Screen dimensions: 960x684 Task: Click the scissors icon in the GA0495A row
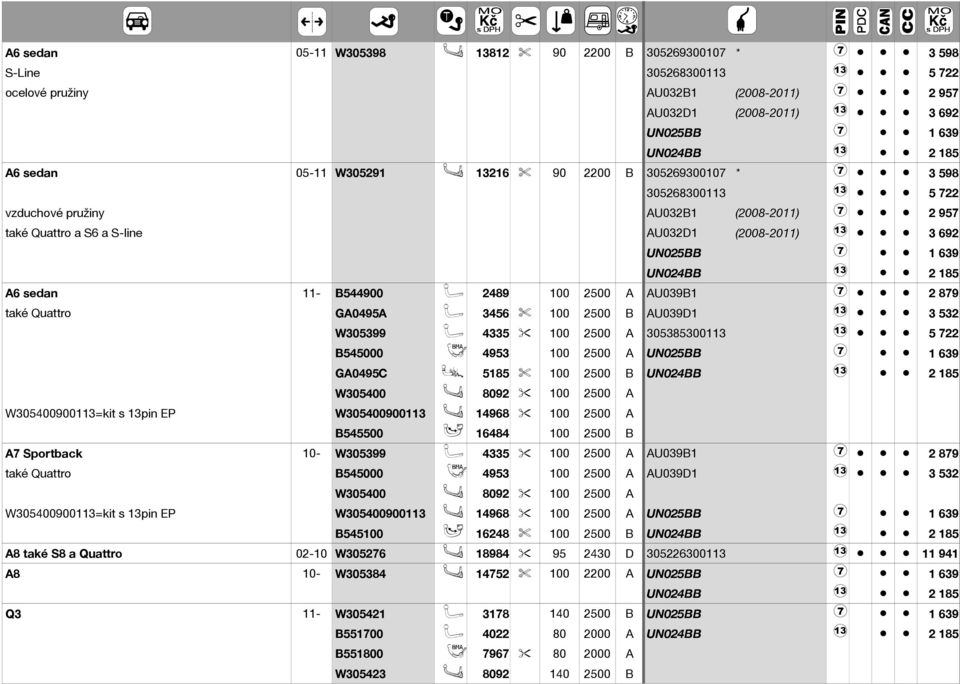(525, 313)
